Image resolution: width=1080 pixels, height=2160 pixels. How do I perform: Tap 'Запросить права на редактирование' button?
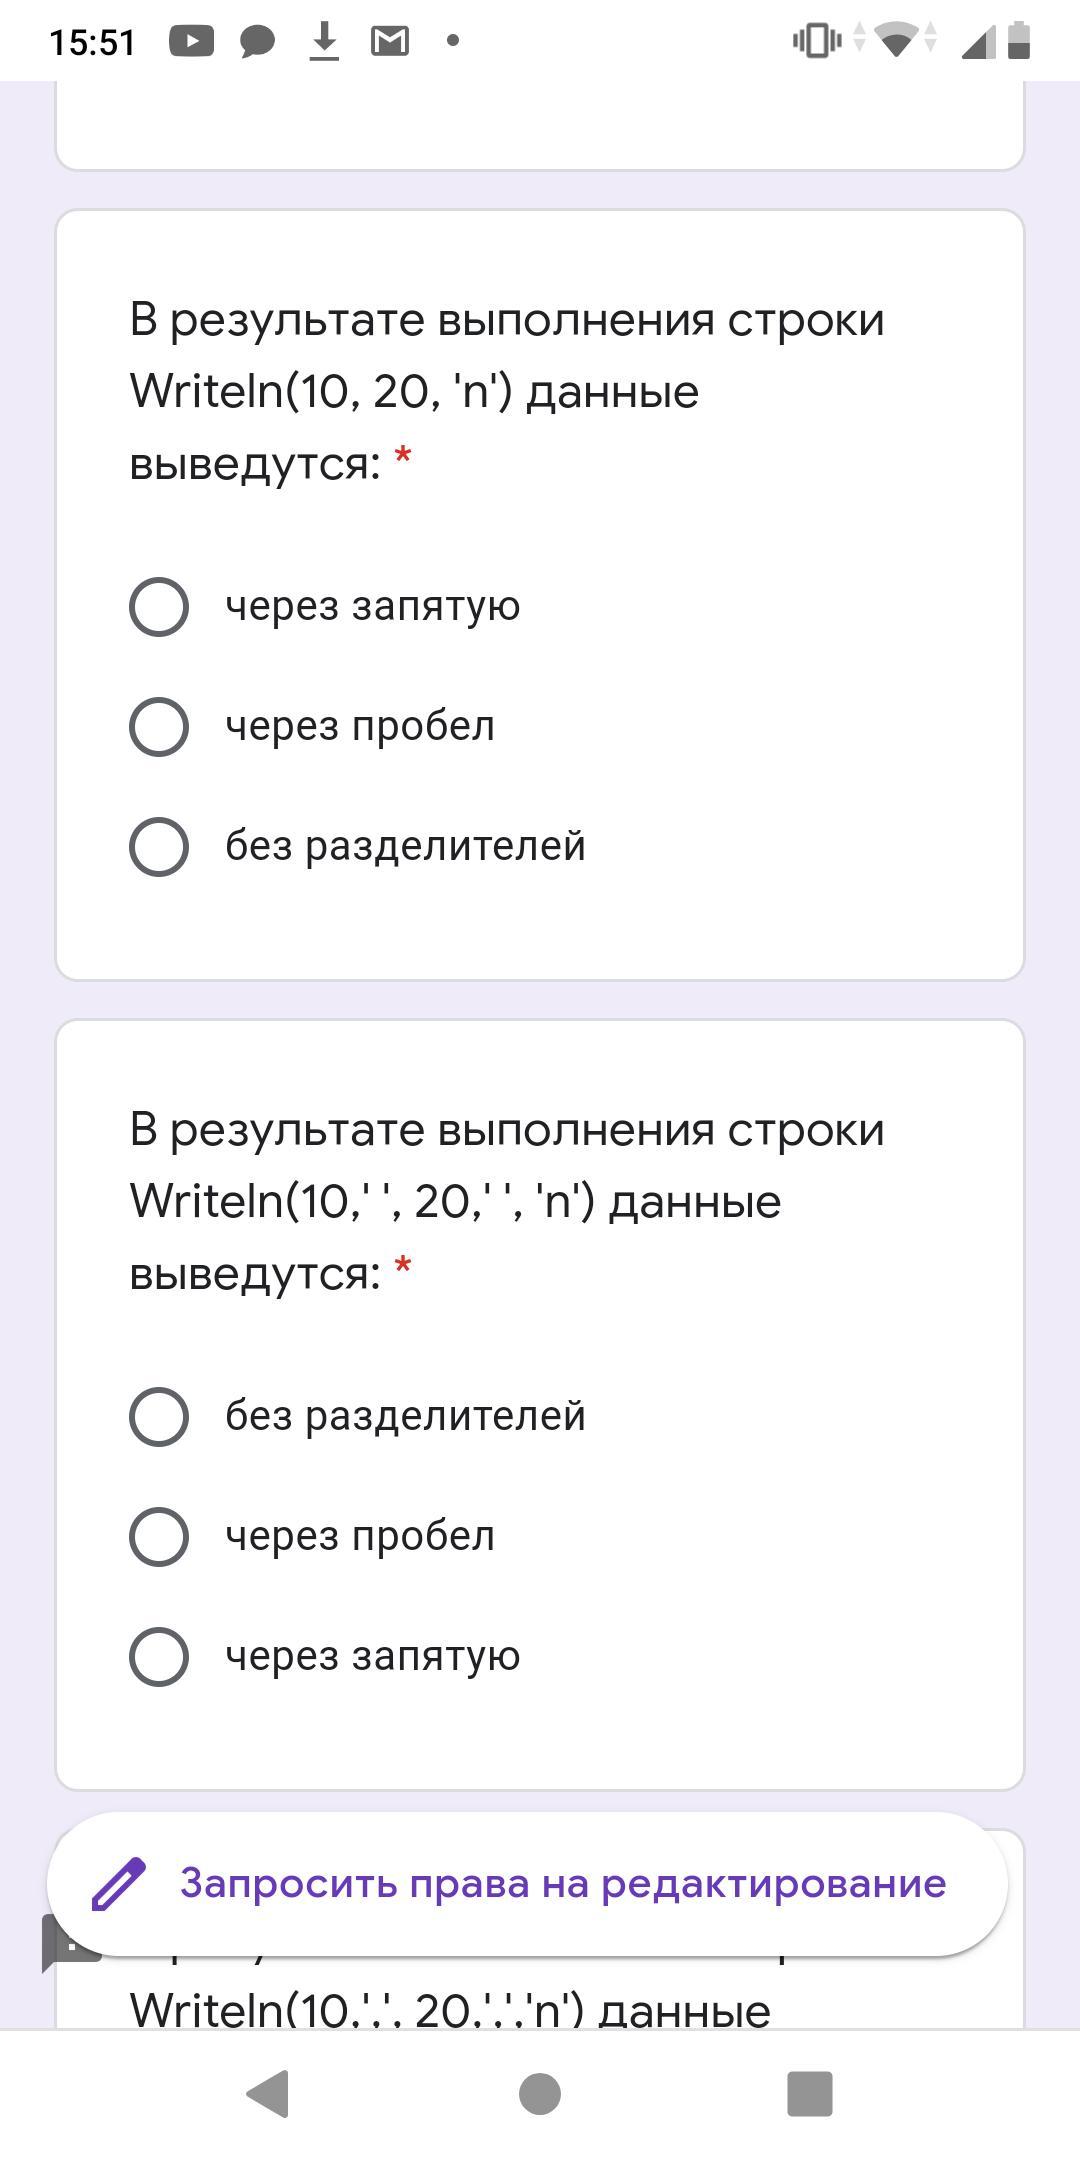pyautogui.click(x=562, y=1884)
